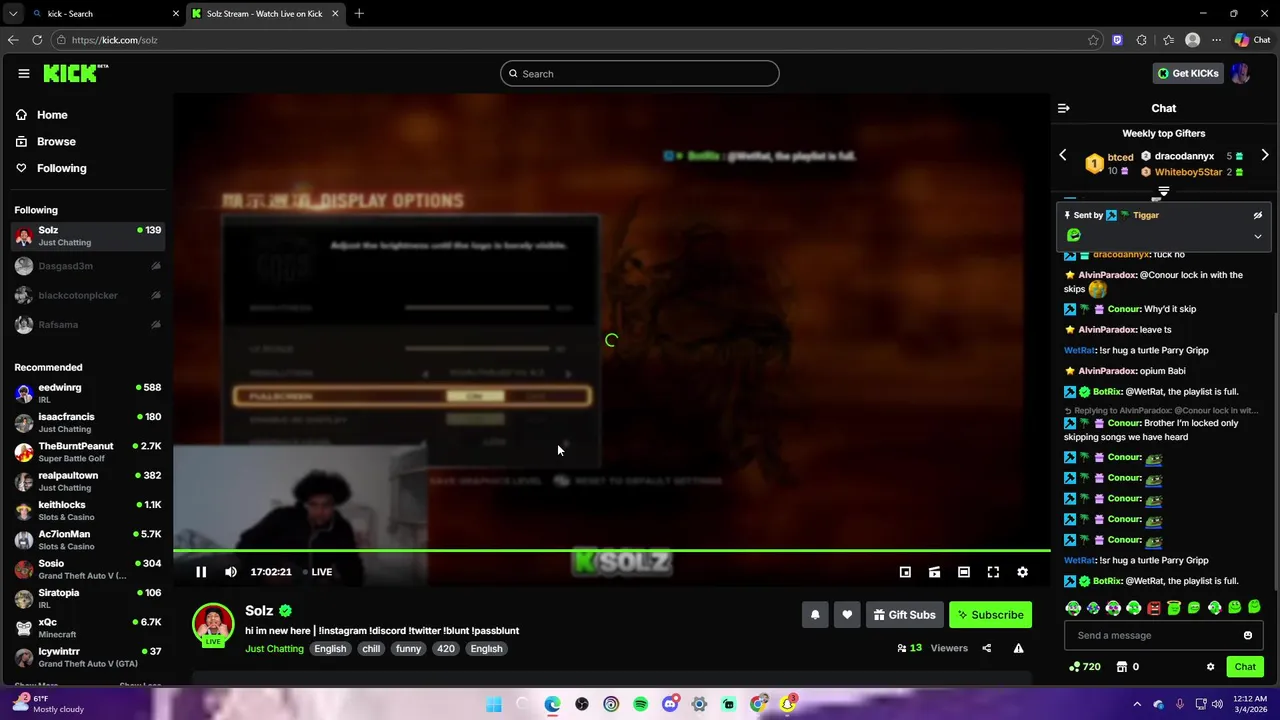Viewport: 1280px width, 720px height.
Task: Click the red angry emote quick-pick
Action: click(x=1154, y=608)
